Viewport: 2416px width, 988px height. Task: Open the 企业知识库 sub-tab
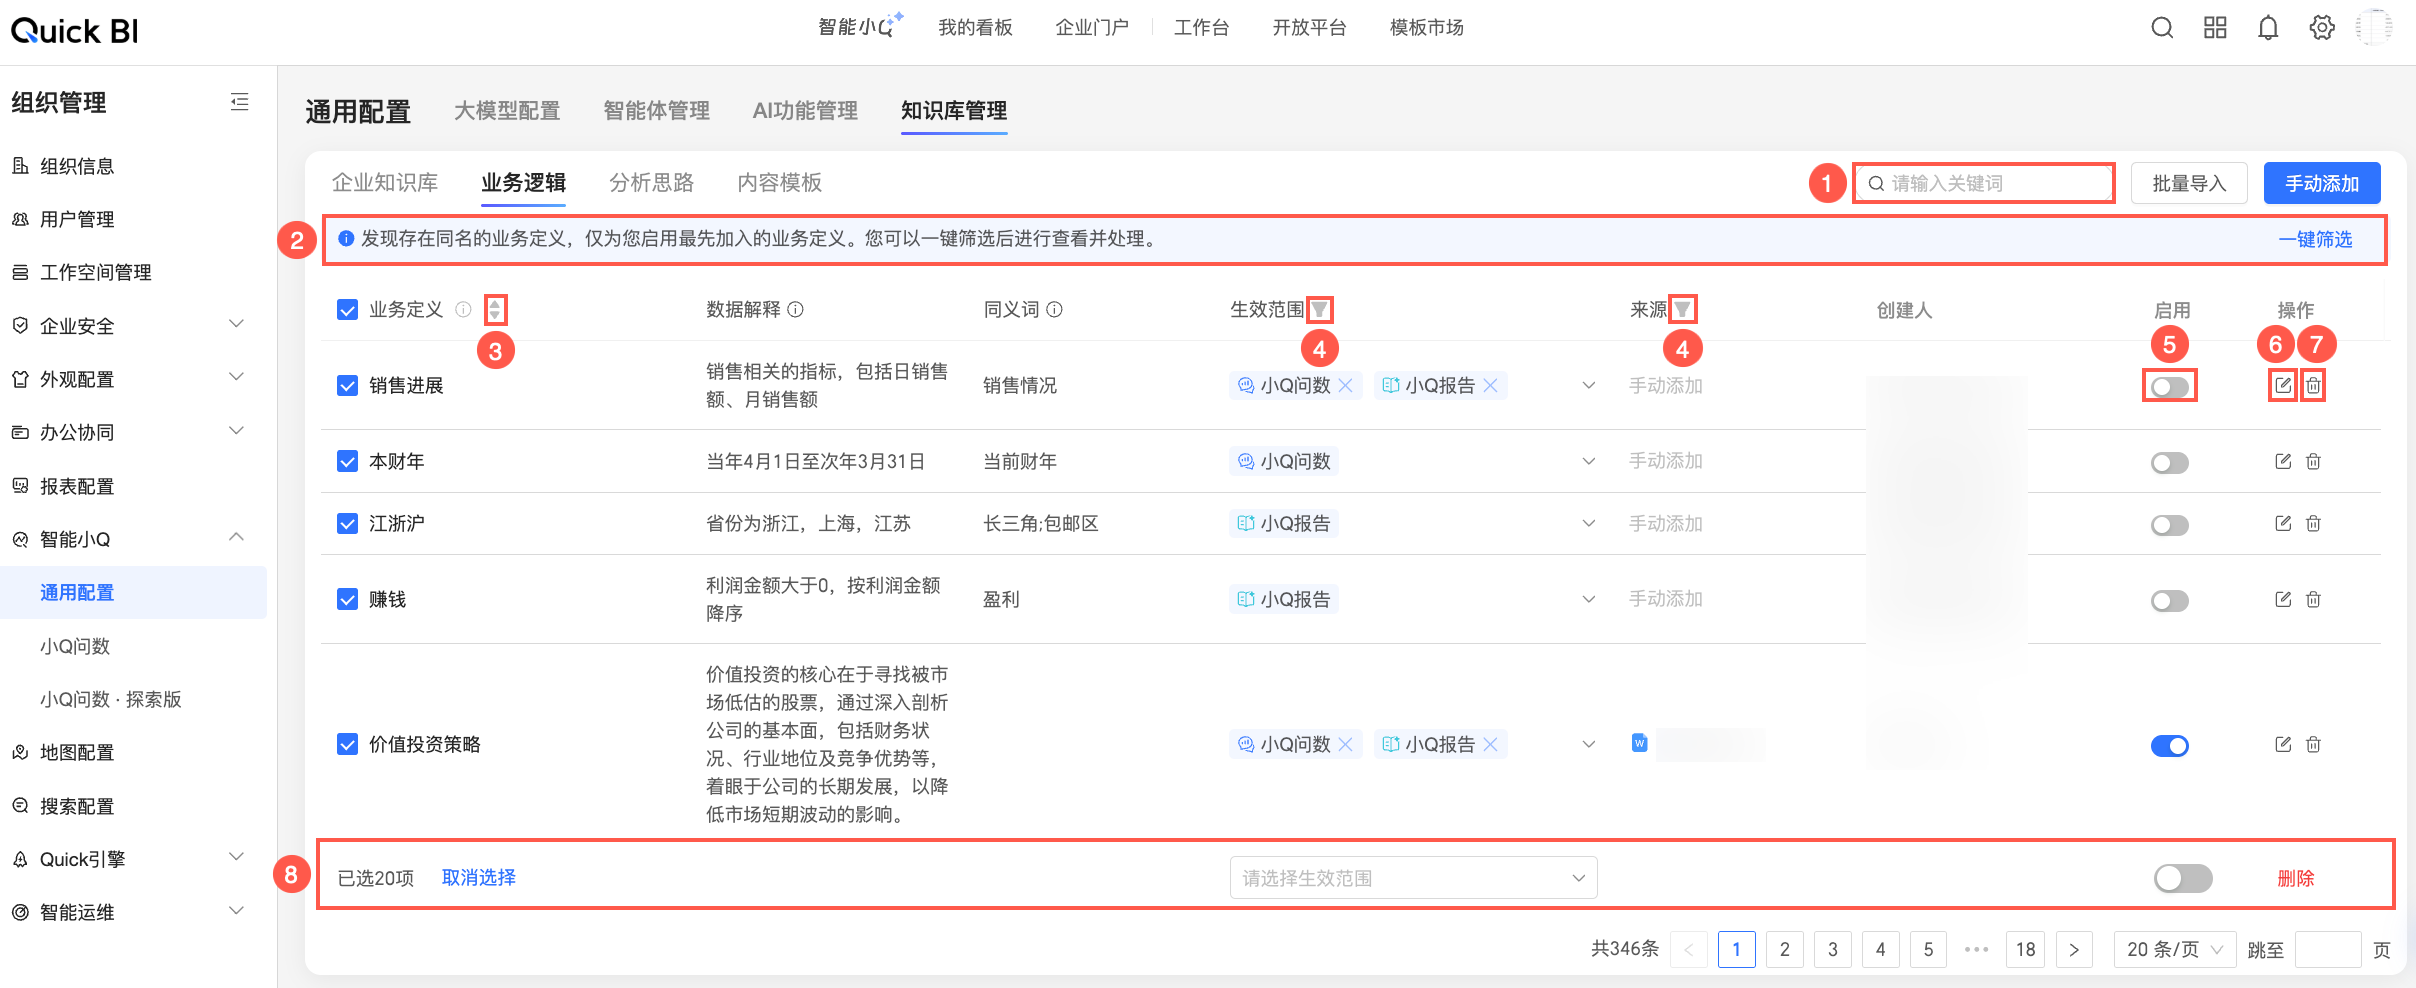pyautogui.click(x=385, y=183)
